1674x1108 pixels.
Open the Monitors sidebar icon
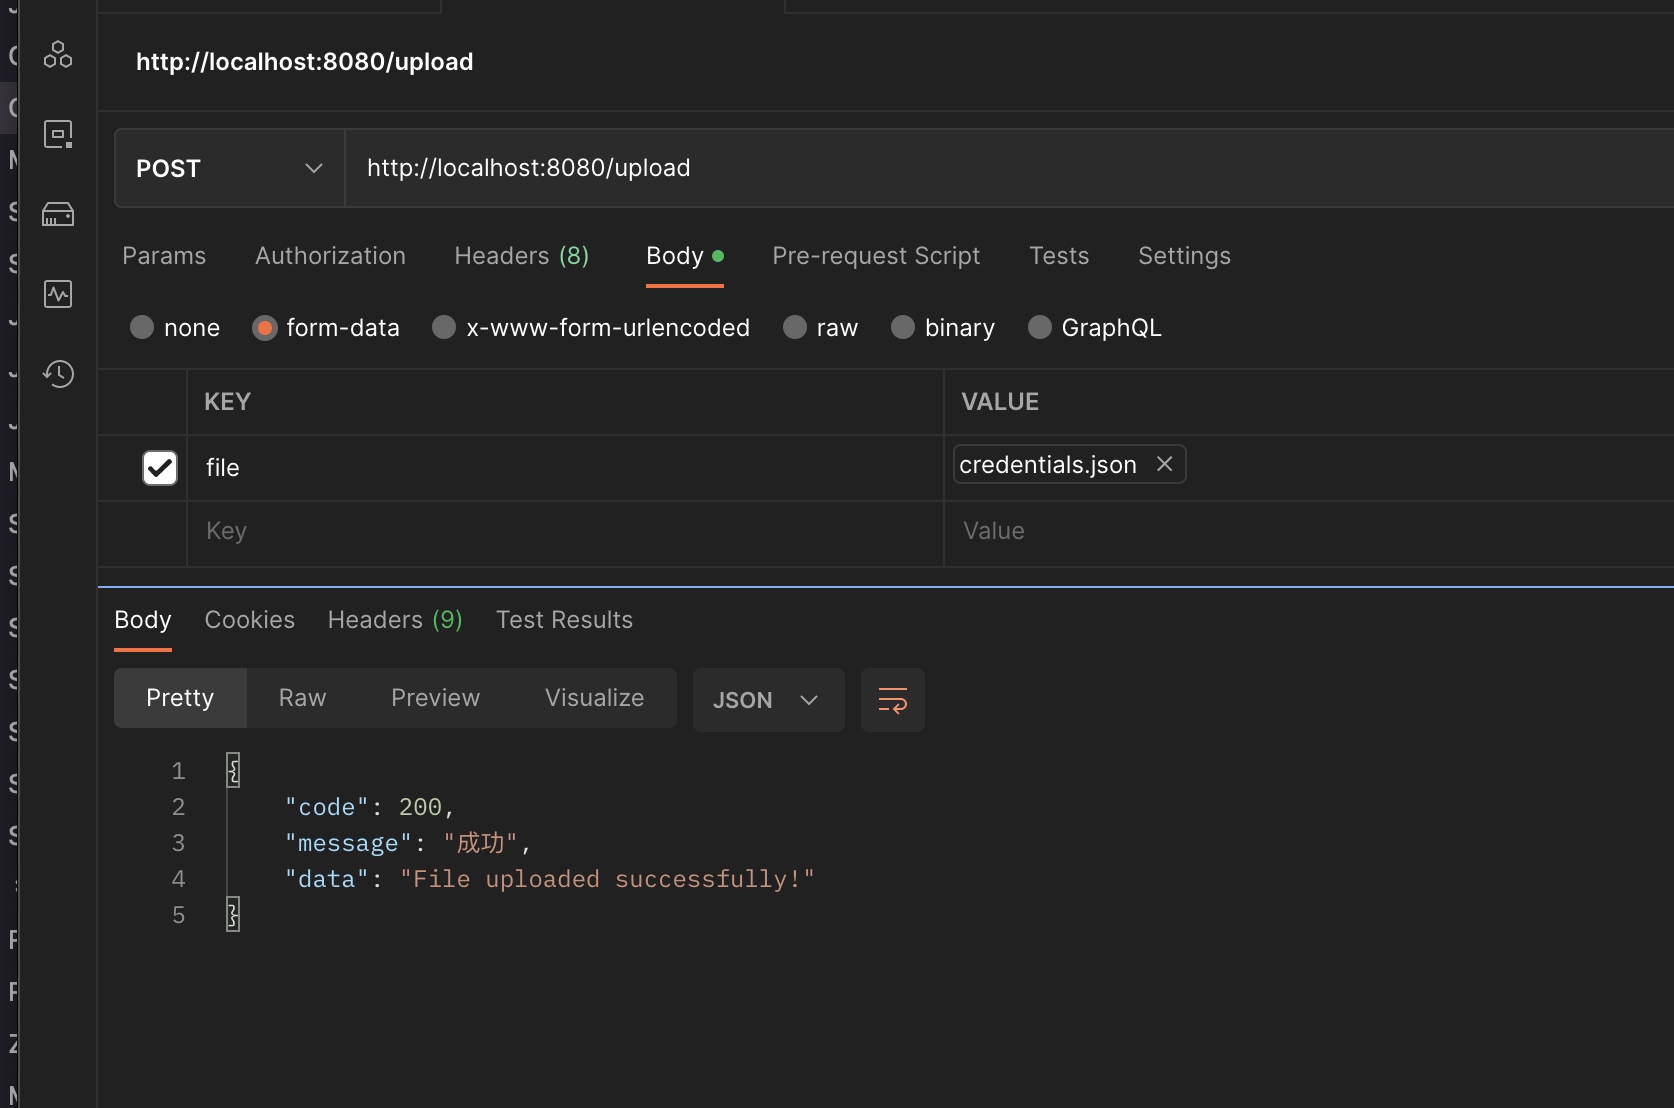pyautogui.click(x=58, y=294)
